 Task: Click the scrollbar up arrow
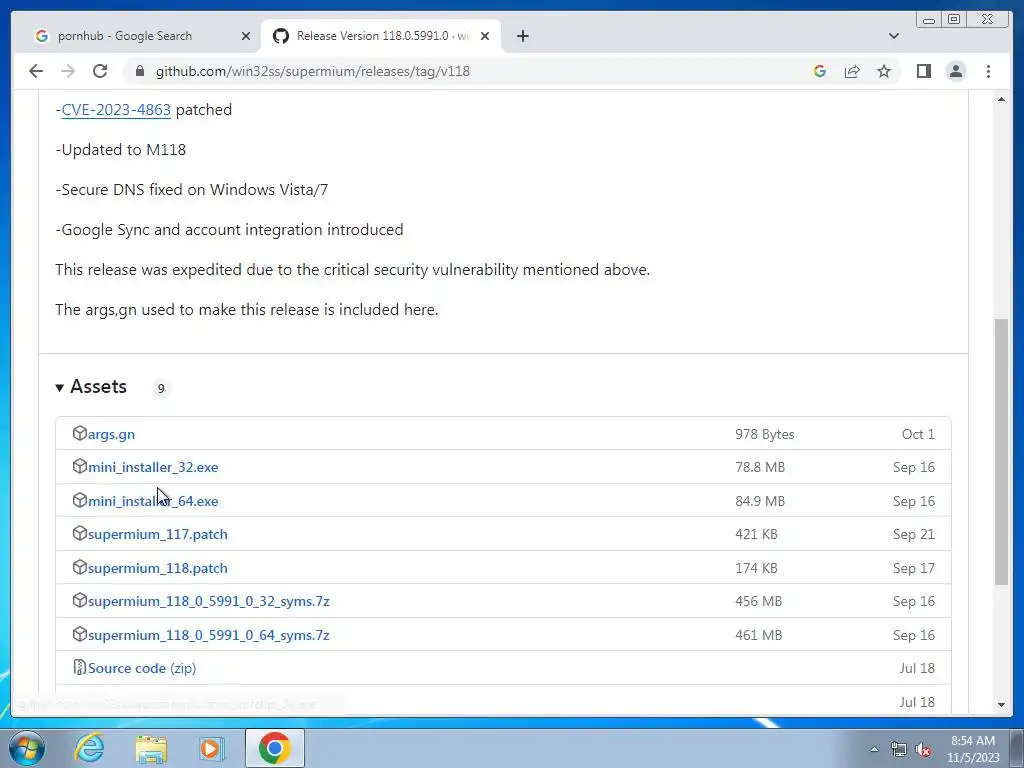click(x=1001, y=99)
